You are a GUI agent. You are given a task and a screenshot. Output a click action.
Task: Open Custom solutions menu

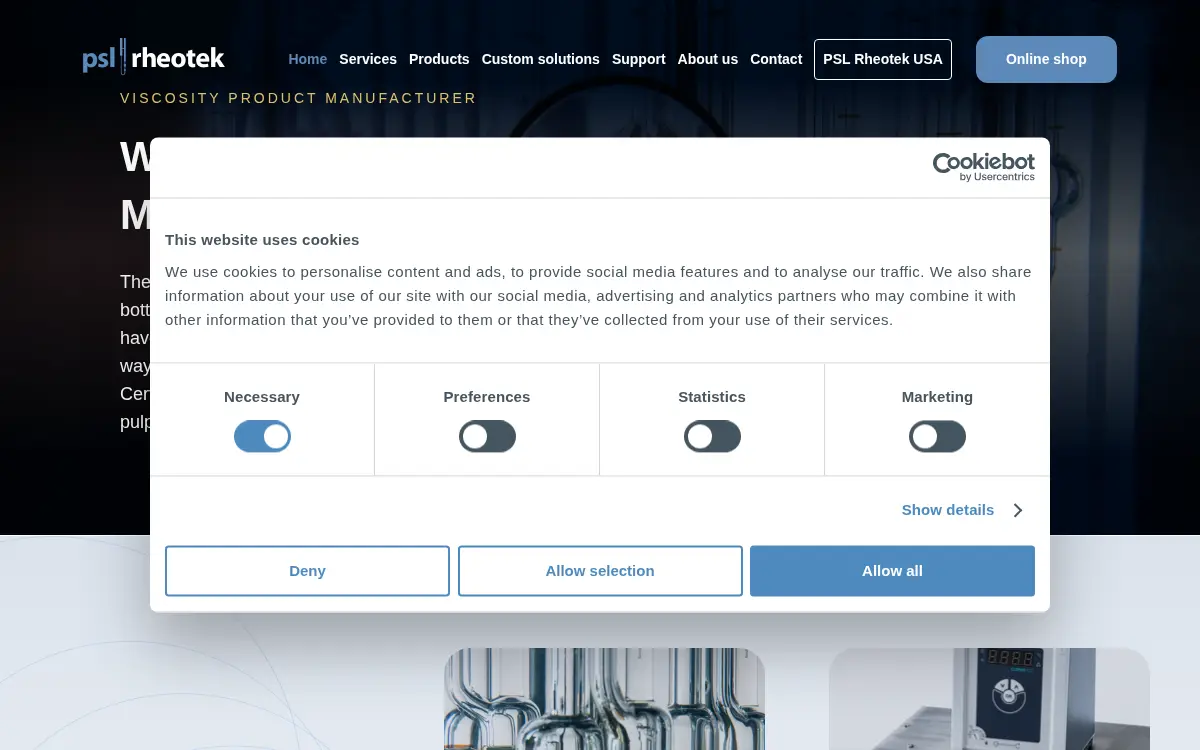coord(541,59)
